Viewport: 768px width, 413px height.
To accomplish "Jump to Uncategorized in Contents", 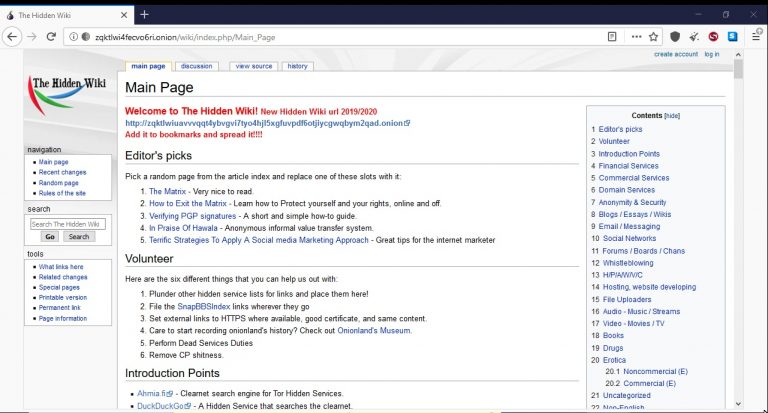I will pos(626,395).
